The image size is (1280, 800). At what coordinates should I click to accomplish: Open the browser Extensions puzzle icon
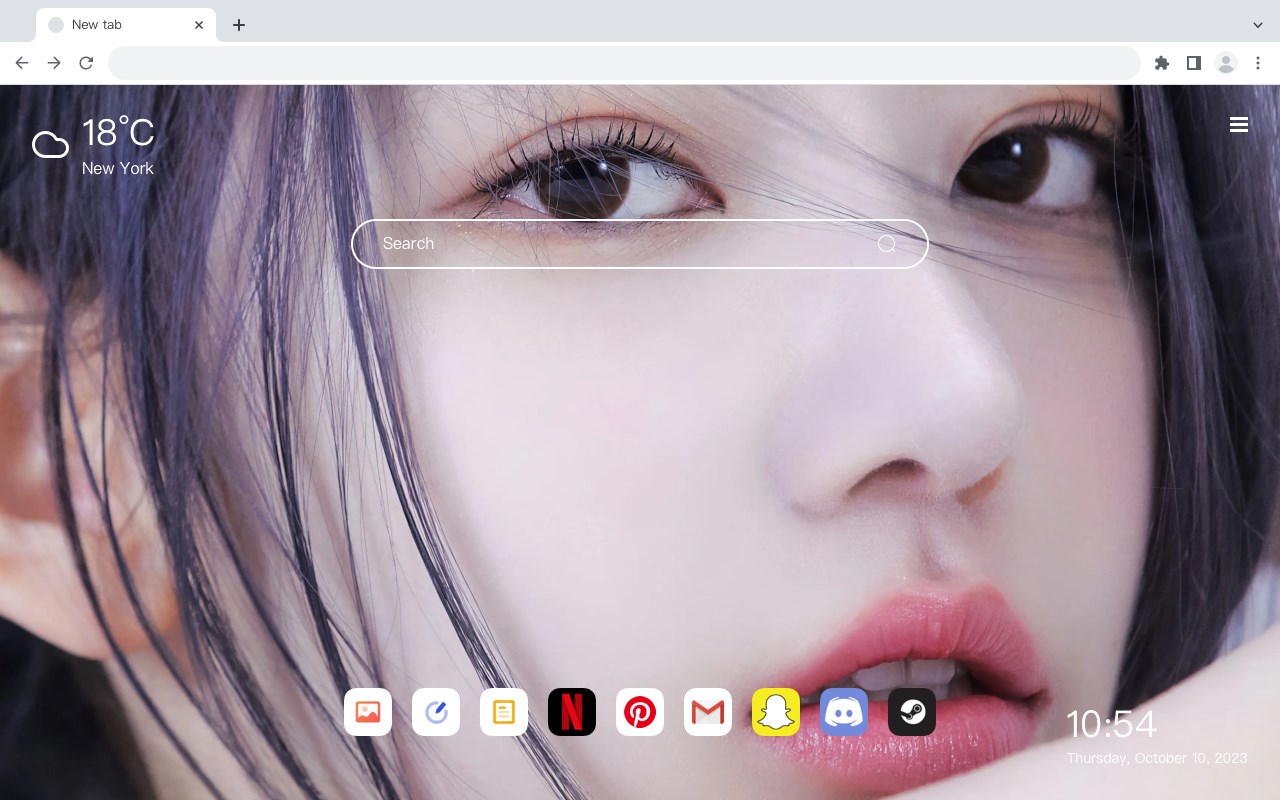click(x=1161, y=63)
